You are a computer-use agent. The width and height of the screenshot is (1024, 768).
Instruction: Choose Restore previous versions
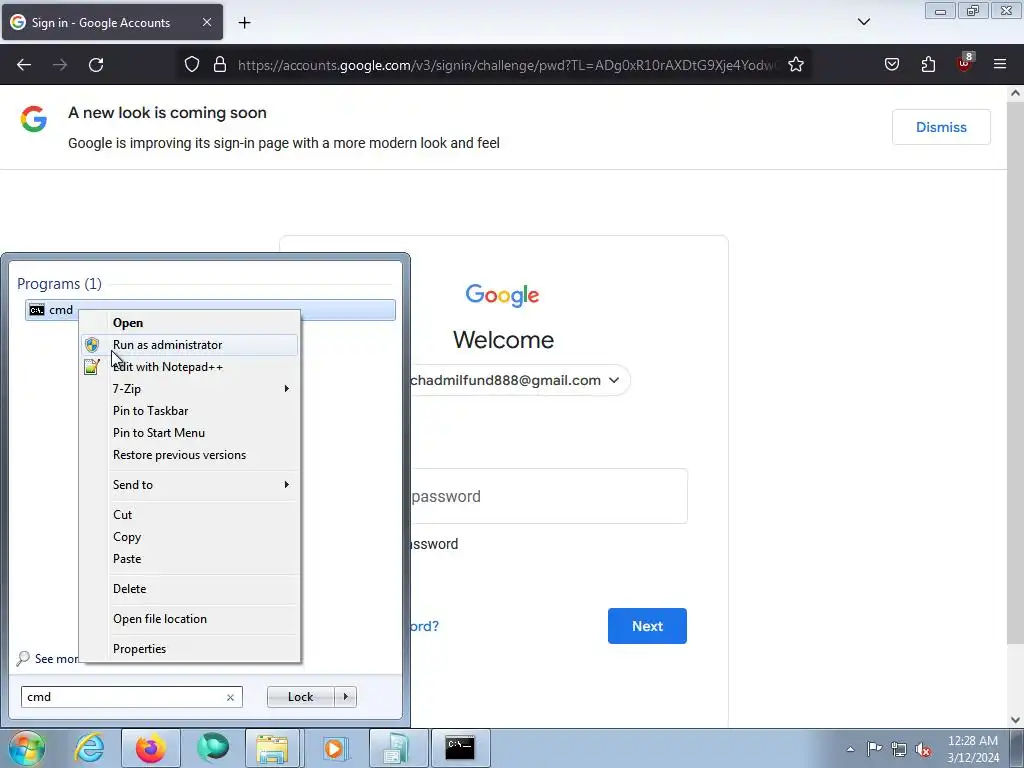[x=189, y=455]
